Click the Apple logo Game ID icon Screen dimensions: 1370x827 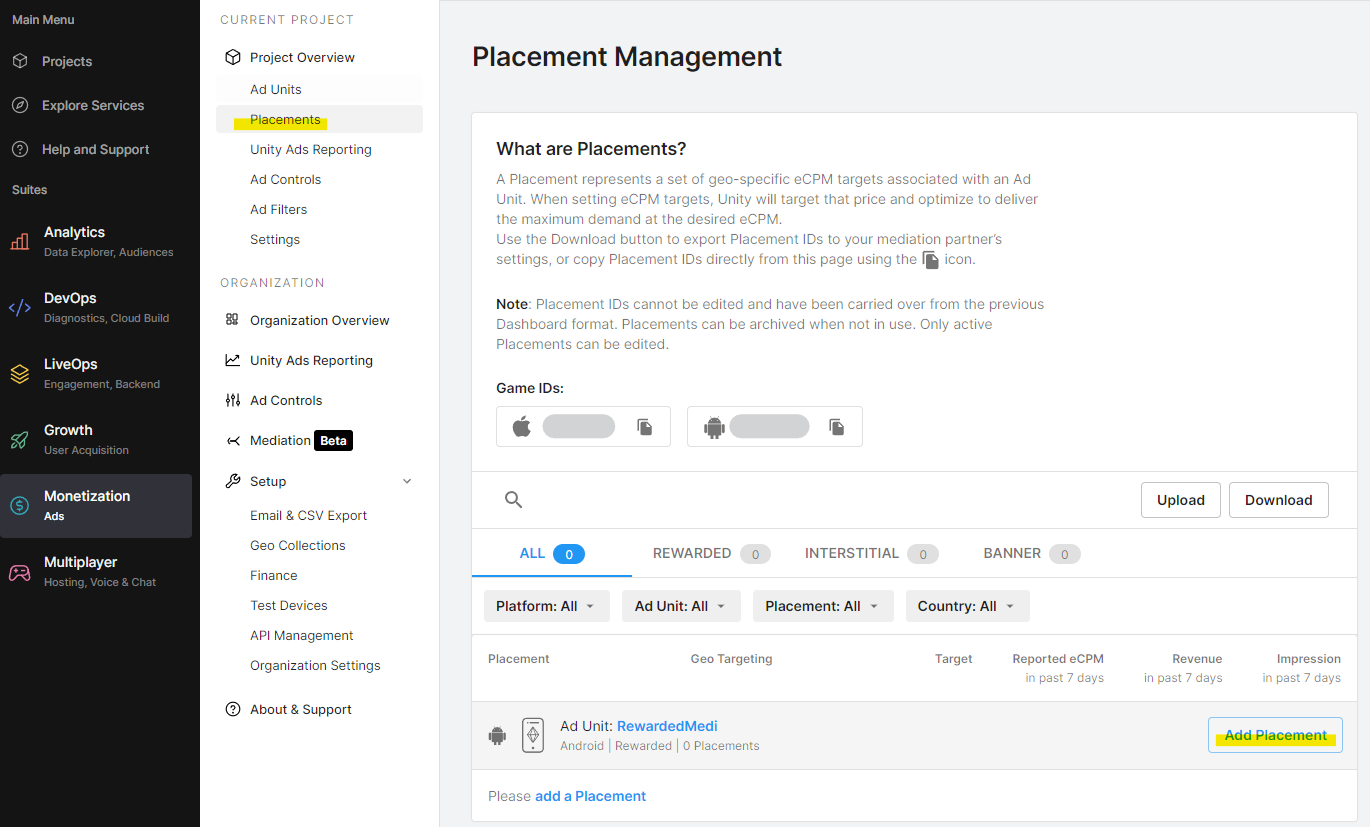pos(521,427)
